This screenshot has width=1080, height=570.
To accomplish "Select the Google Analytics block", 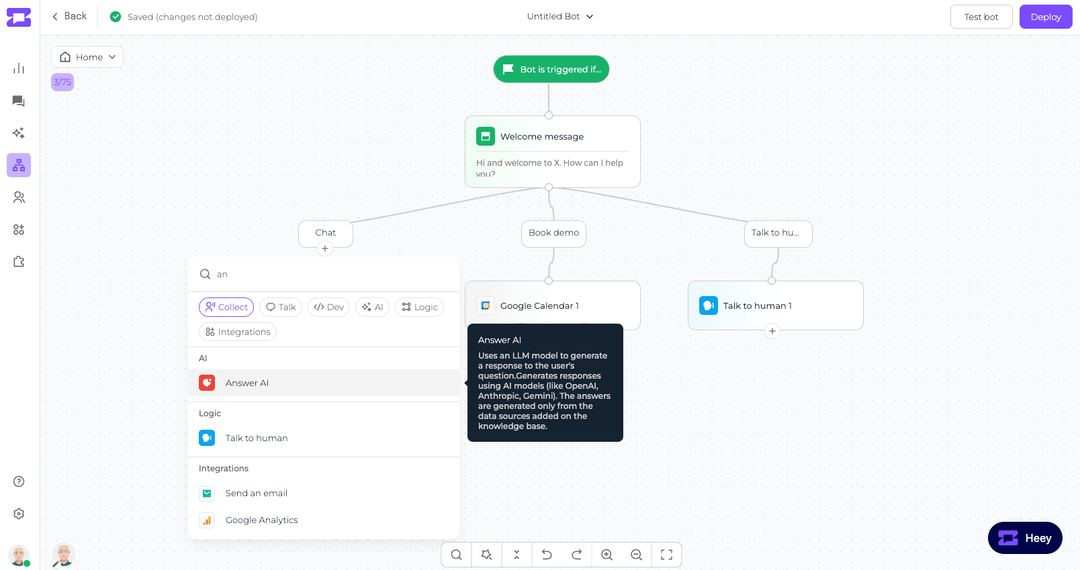I will click(x=324, y=520).
